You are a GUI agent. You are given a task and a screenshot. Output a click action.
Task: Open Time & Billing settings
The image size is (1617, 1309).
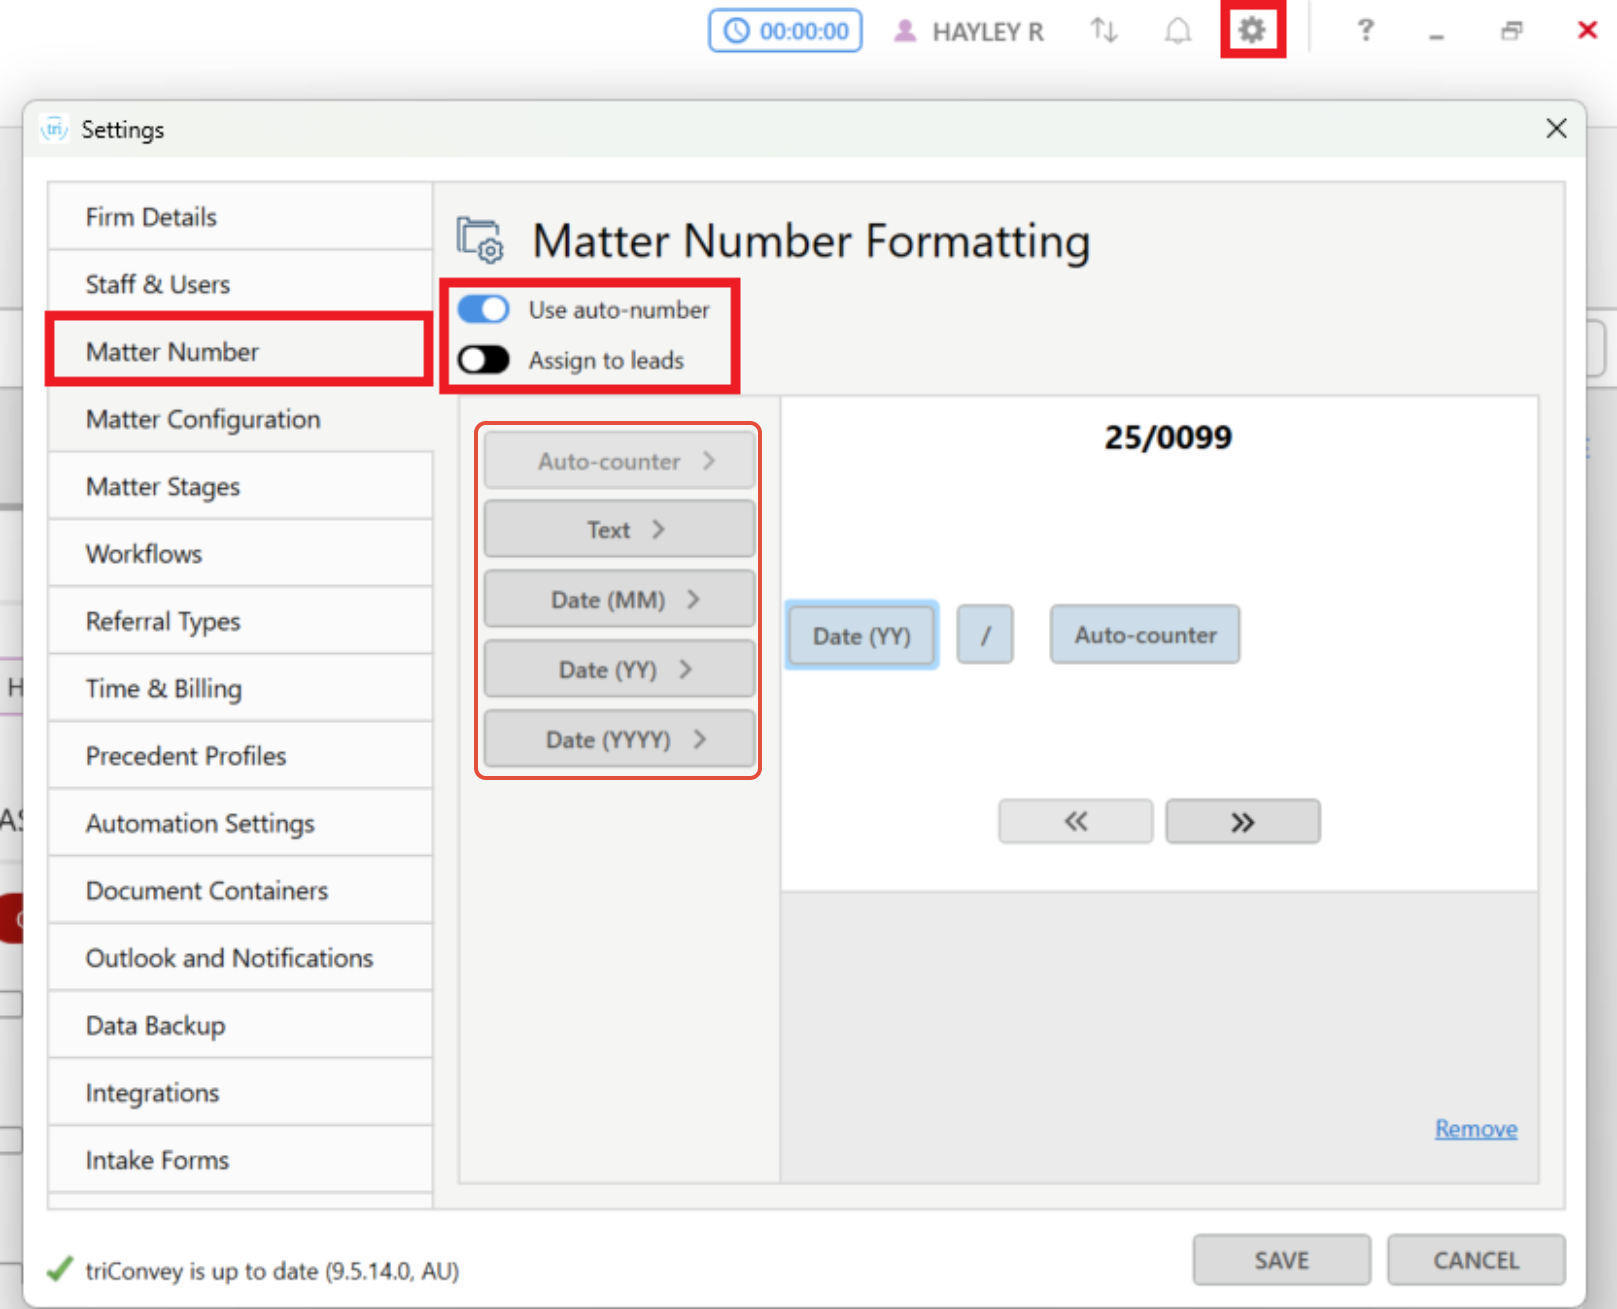[240, 688]
